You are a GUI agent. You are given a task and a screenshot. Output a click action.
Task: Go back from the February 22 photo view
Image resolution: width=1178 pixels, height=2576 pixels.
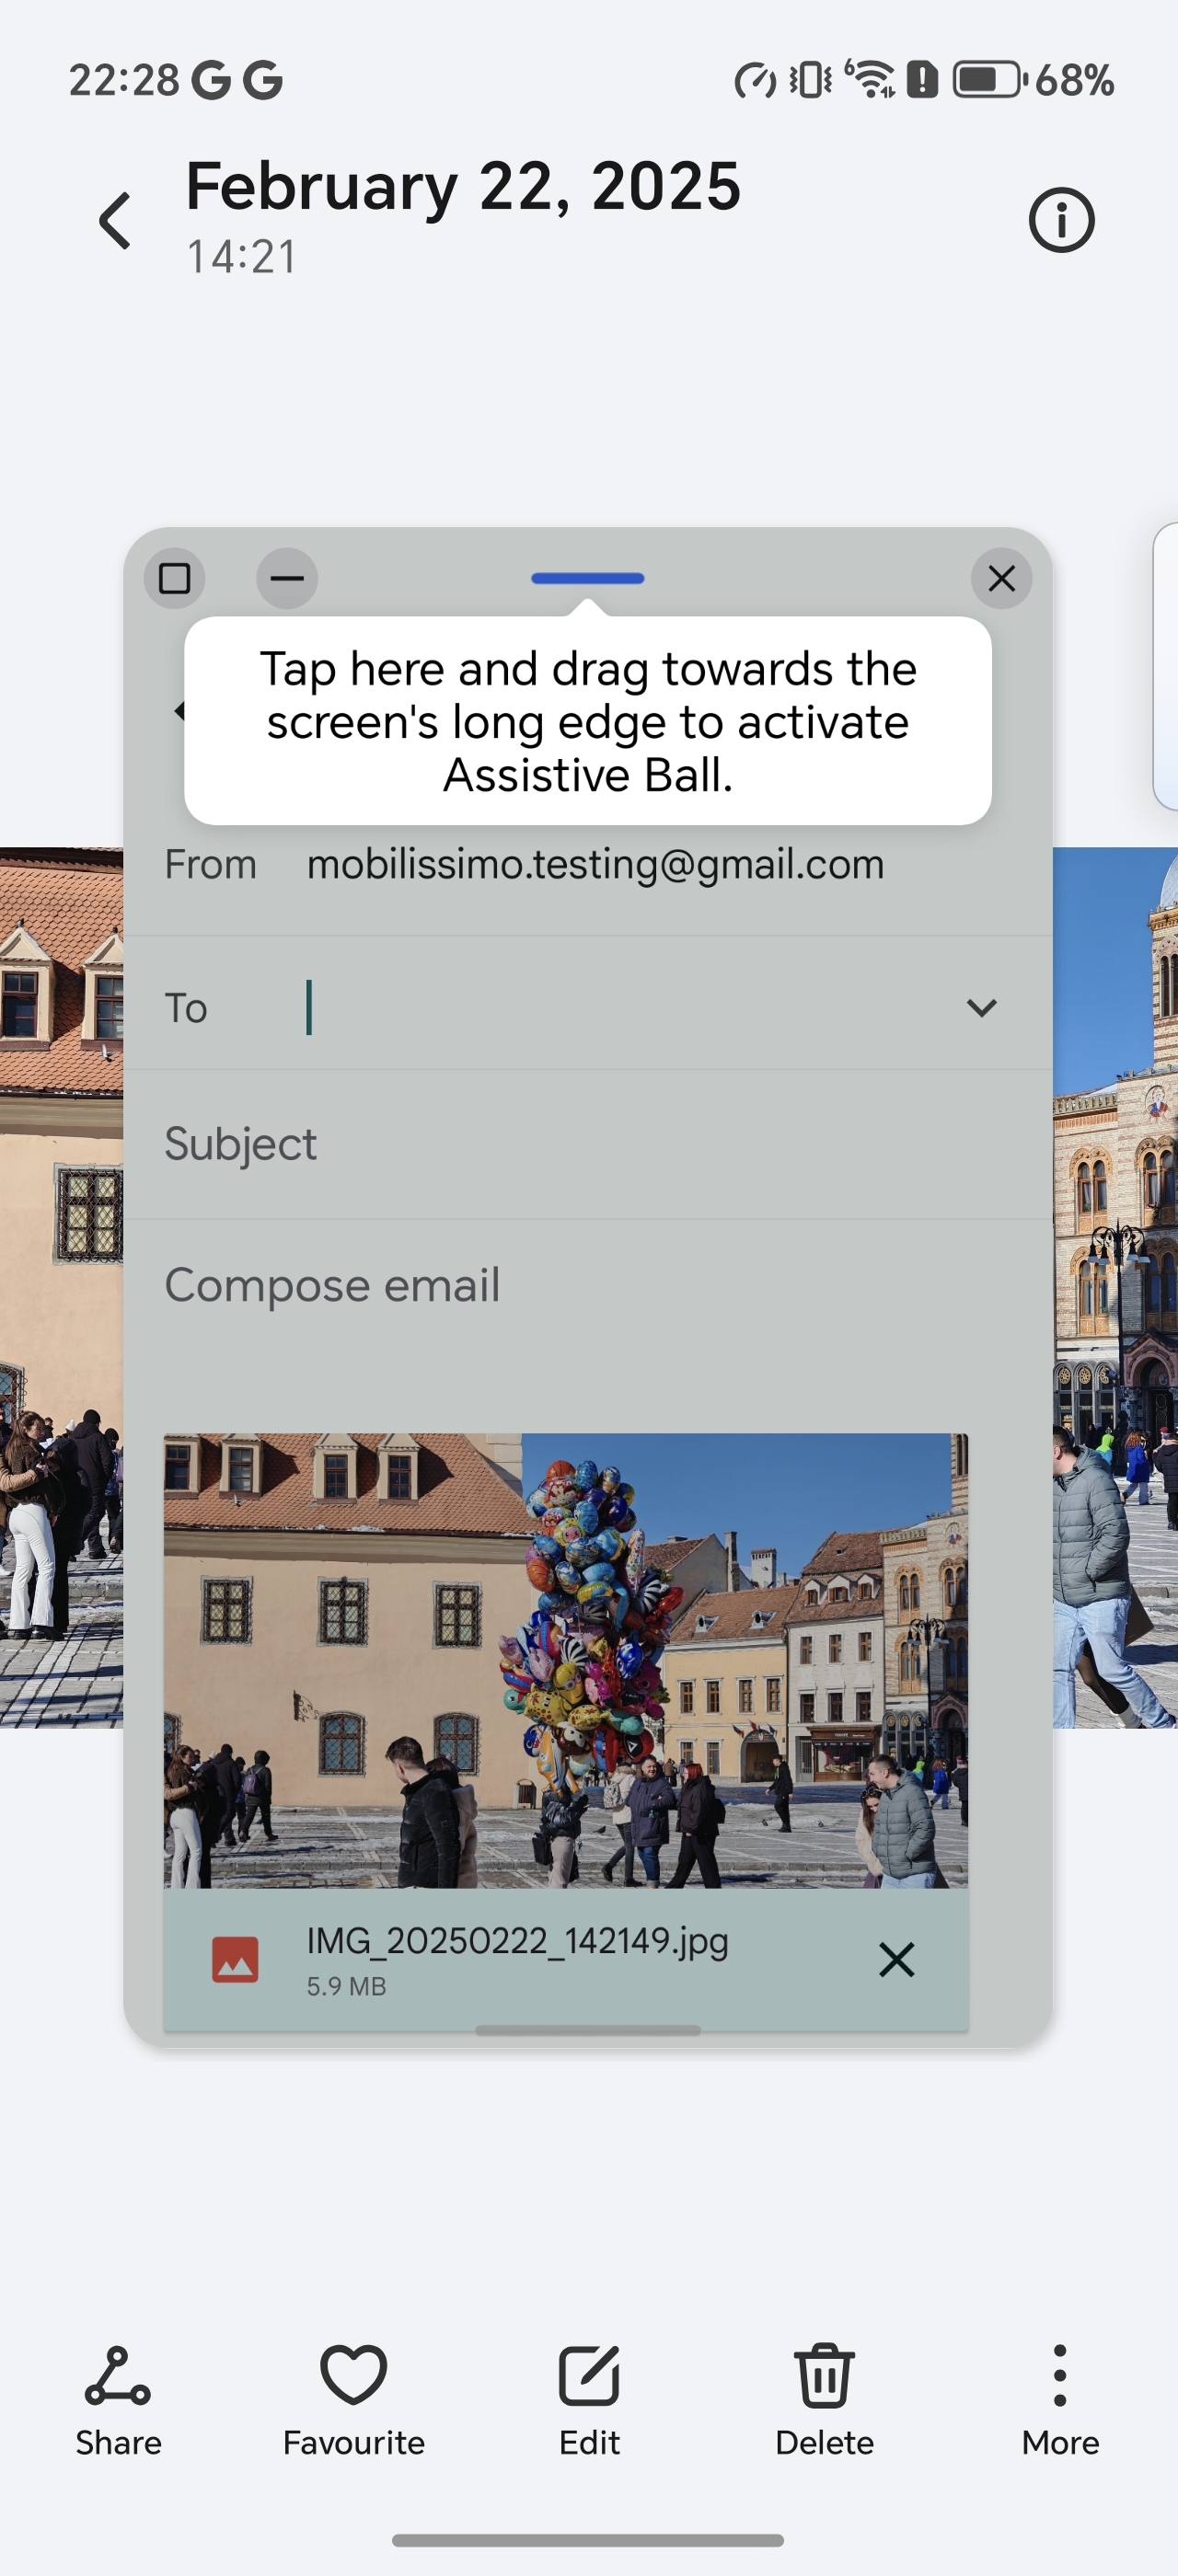click(x=115, y=220)
